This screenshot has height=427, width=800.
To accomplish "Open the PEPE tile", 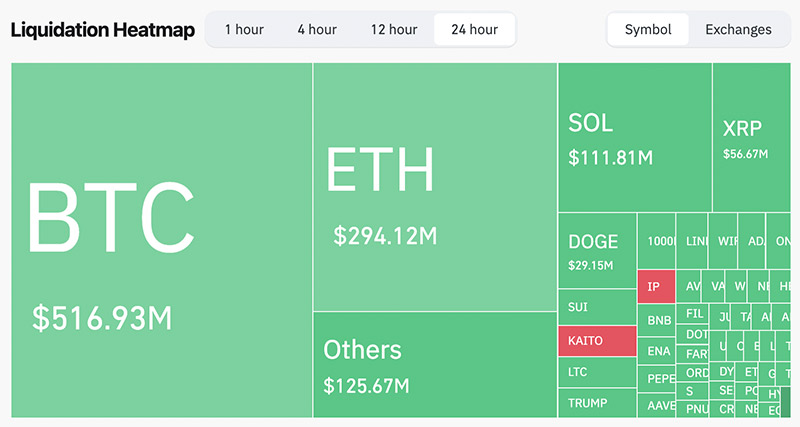I will 656,379.
